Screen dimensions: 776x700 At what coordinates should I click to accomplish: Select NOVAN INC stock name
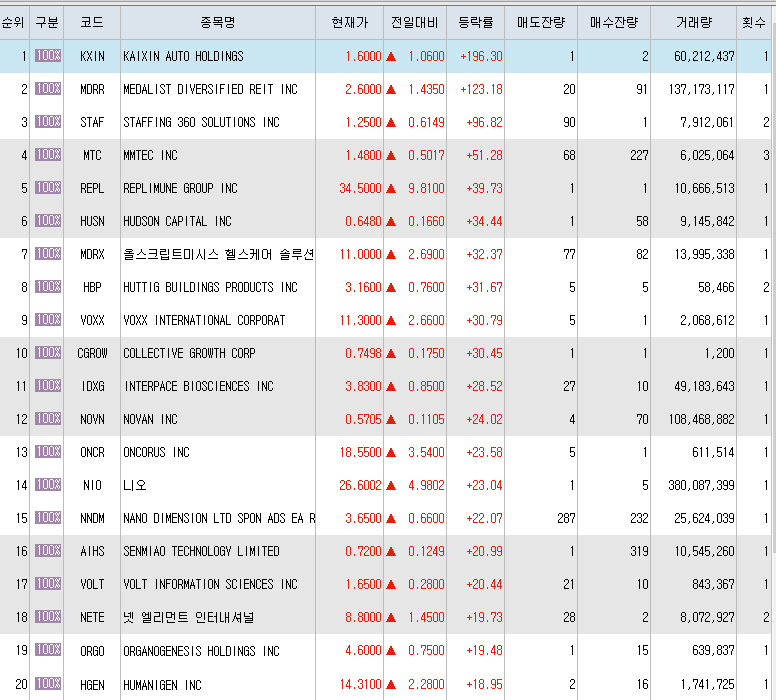point(150,419)
